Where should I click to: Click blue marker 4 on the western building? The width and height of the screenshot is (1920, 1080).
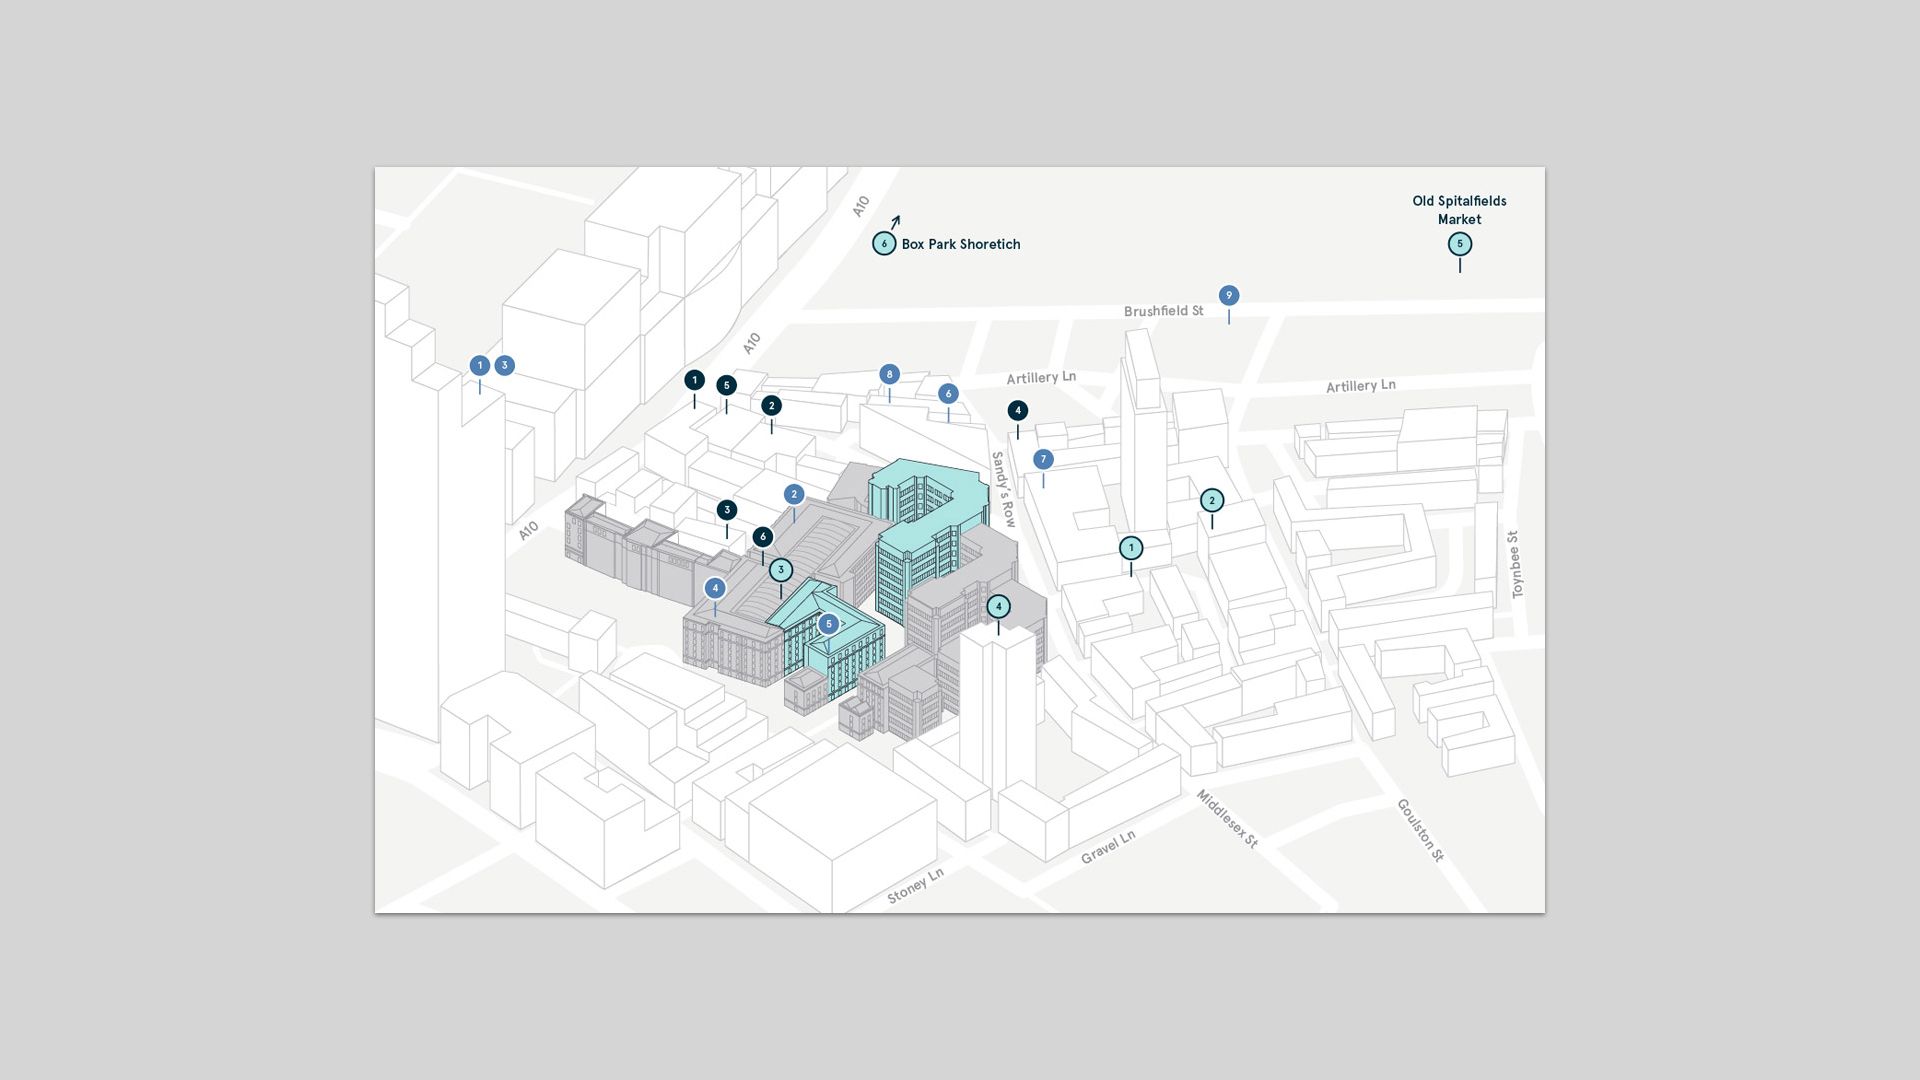tap(715, 588)
